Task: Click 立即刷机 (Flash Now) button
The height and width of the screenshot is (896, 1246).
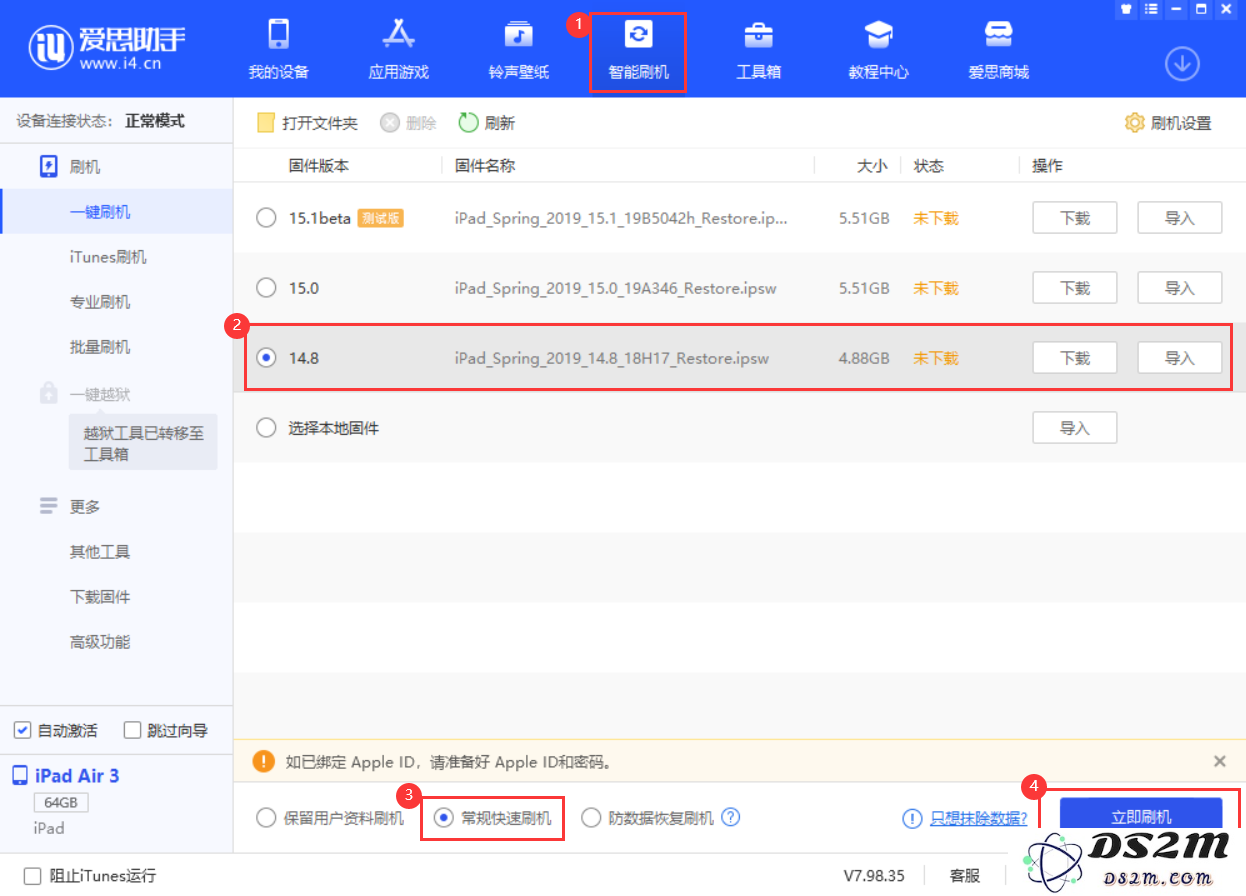Action: pyautogui.click(x=1141, y=816)
